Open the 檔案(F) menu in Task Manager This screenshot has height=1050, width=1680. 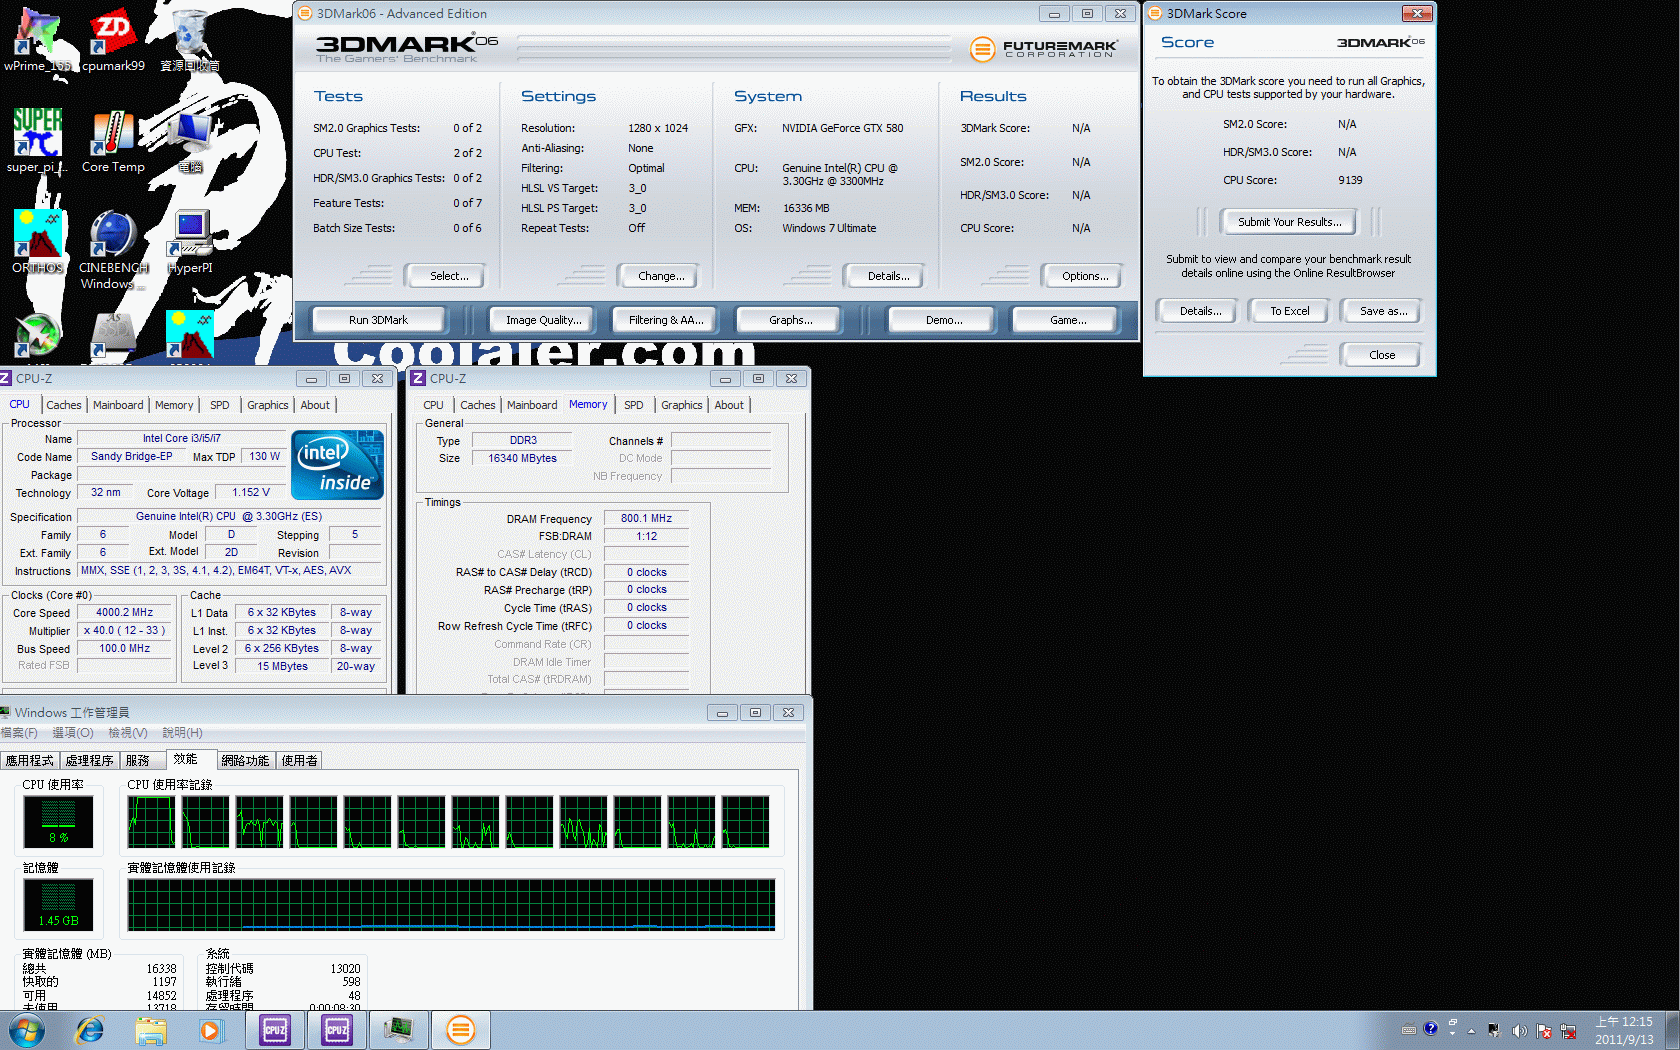click(x=19, y=733)
